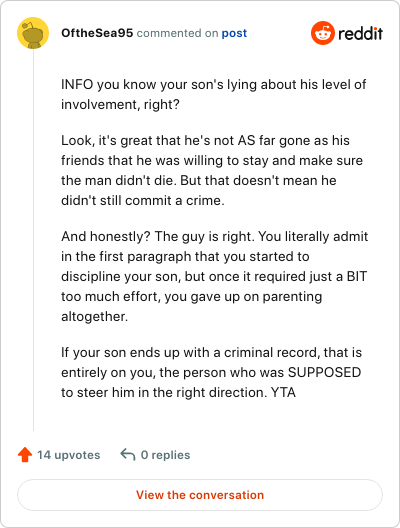400x528 pixels.
Task: Click the OftheSea95 yellow avatar icon
Action: [x=33, y=33]
